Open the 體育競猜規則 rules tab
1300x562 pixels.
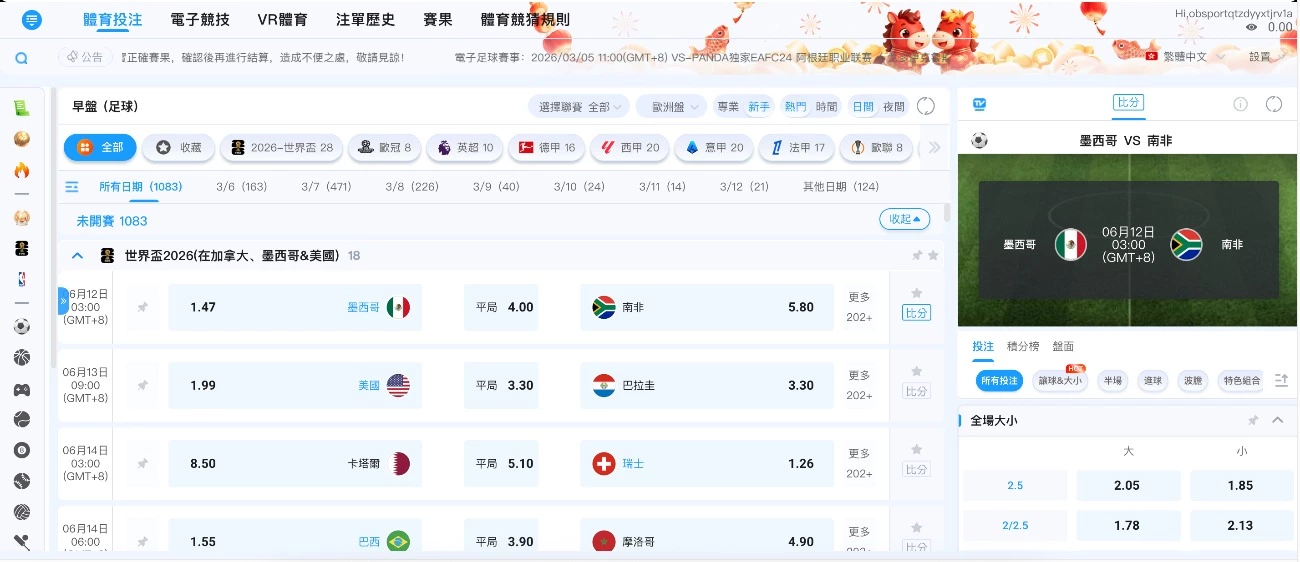[x=525, y=20]
